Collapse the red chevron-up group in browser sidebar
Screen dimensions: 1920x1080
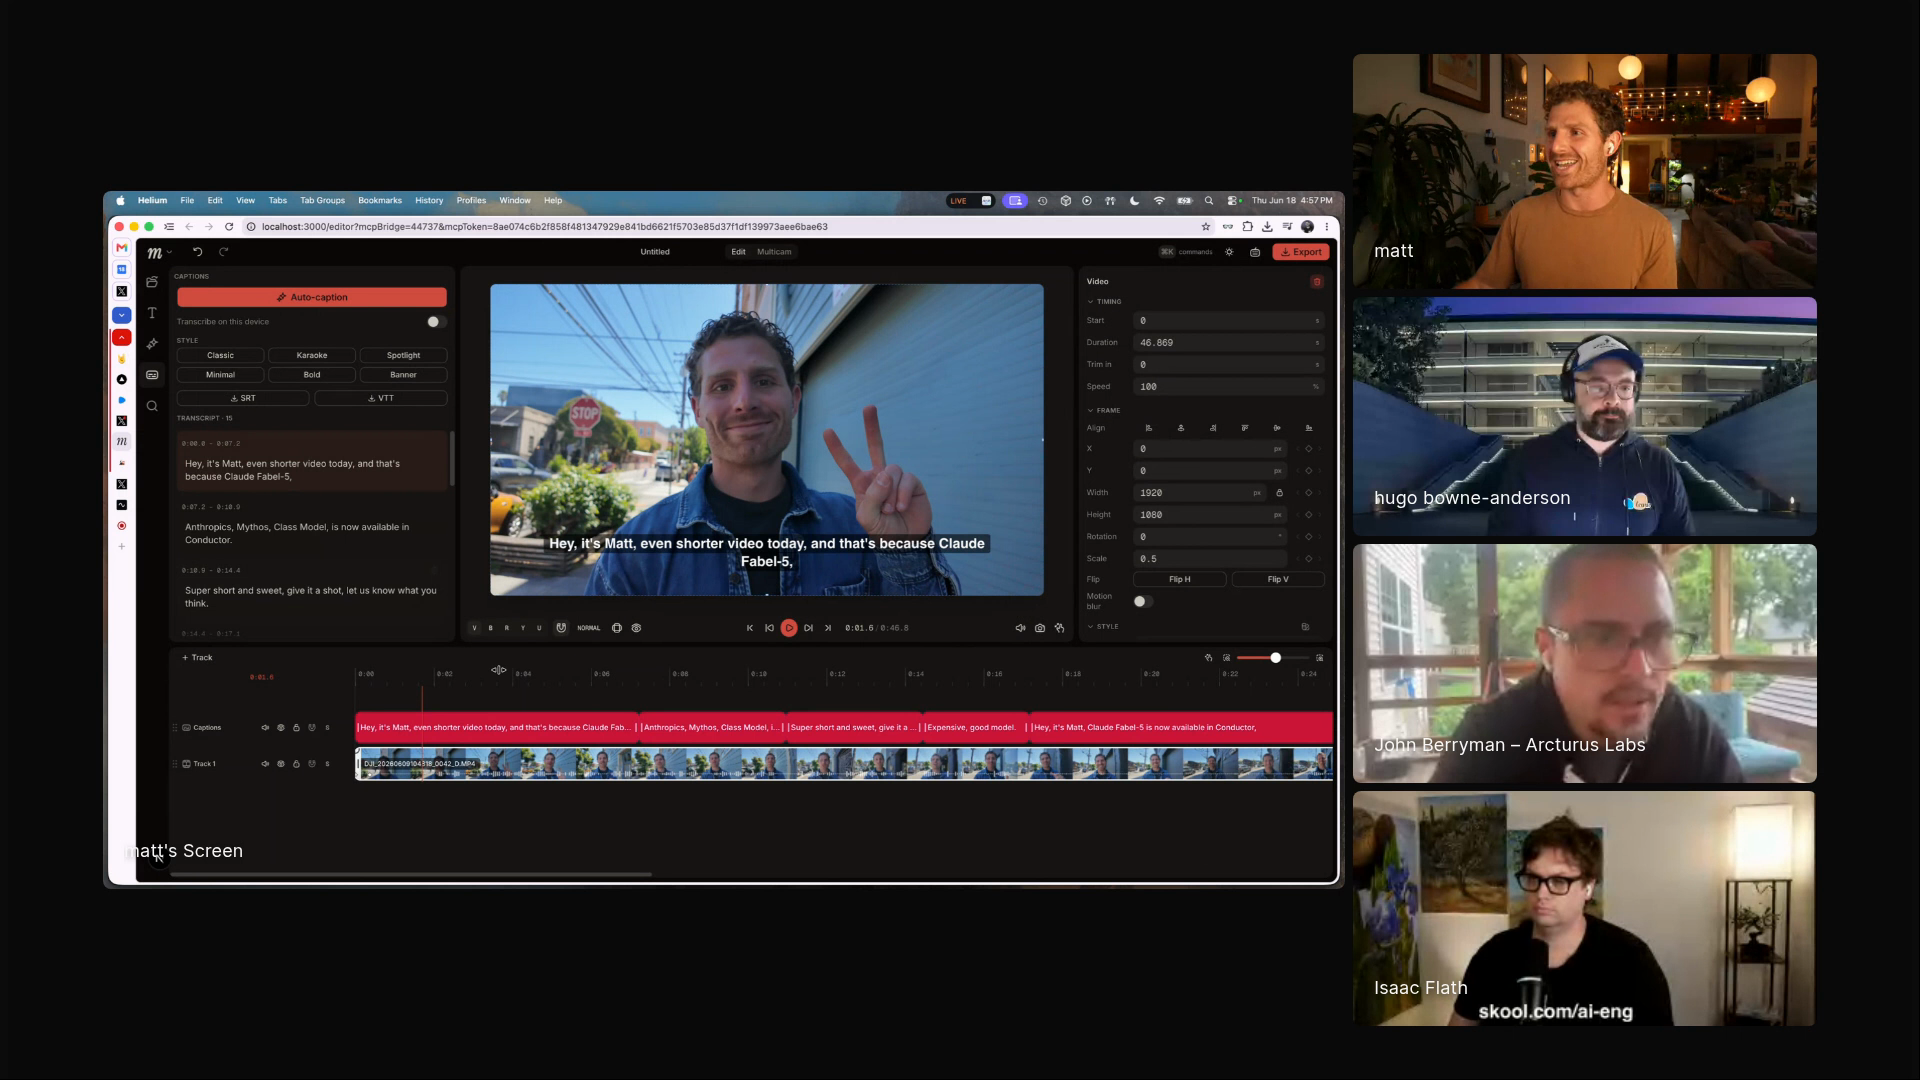[x=122, y=337]
